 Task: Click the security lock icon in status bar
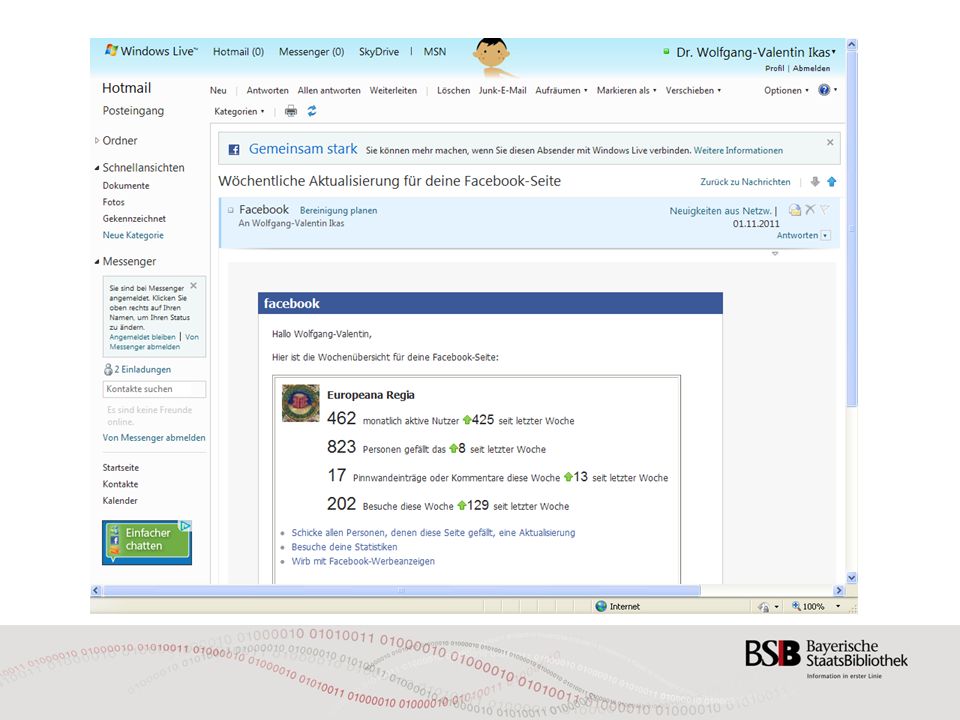[x=763, y=607]
